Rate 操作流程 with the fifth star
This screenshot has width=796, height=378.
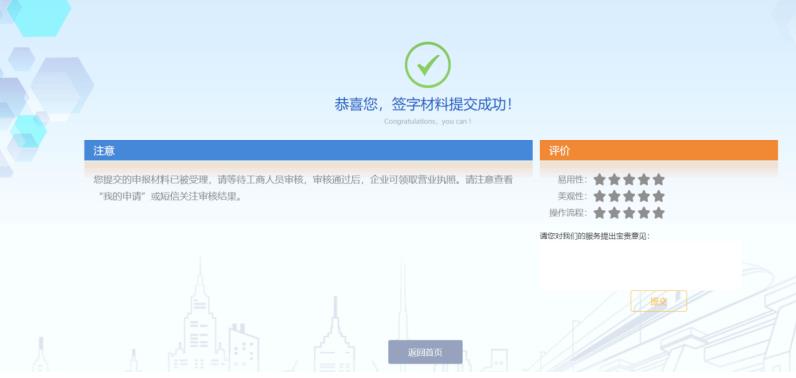pos(658,213)
